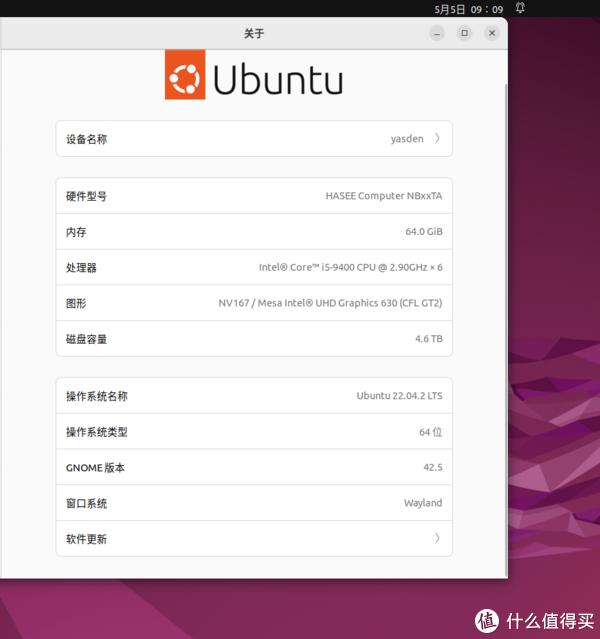
Task: Expand the chevron next to yasden
Action: [437, 139]
